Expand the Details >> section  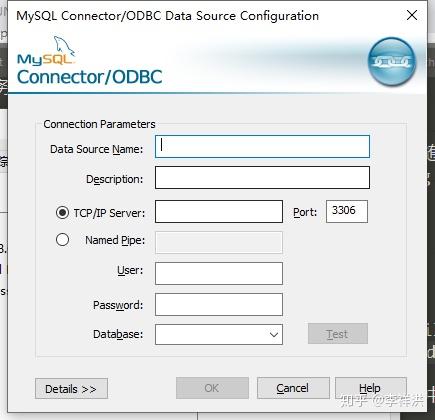tap(71, 389)
